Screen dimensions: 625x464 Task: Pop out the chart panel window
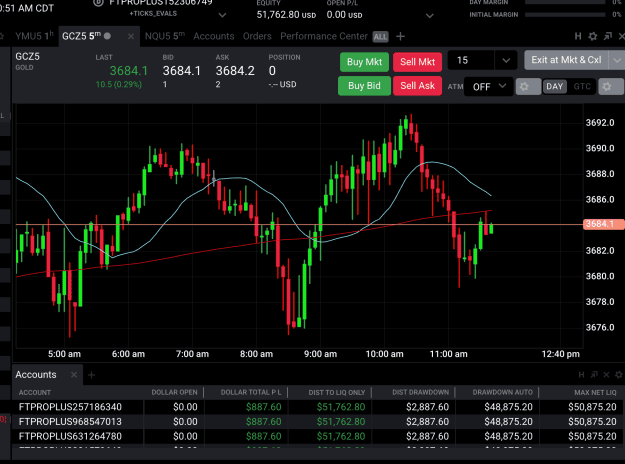(x=607, y=36)
